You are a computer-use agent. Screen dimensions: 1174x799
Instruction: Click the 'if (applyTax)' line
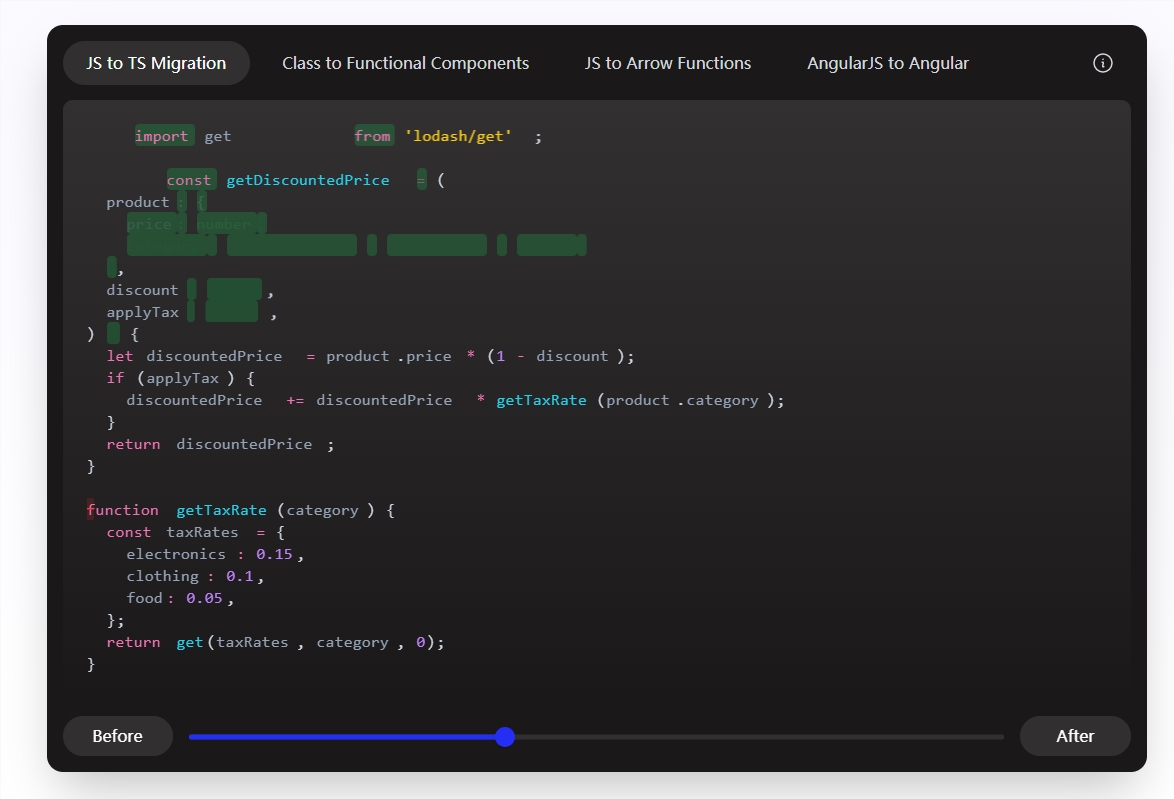(180, 378)
